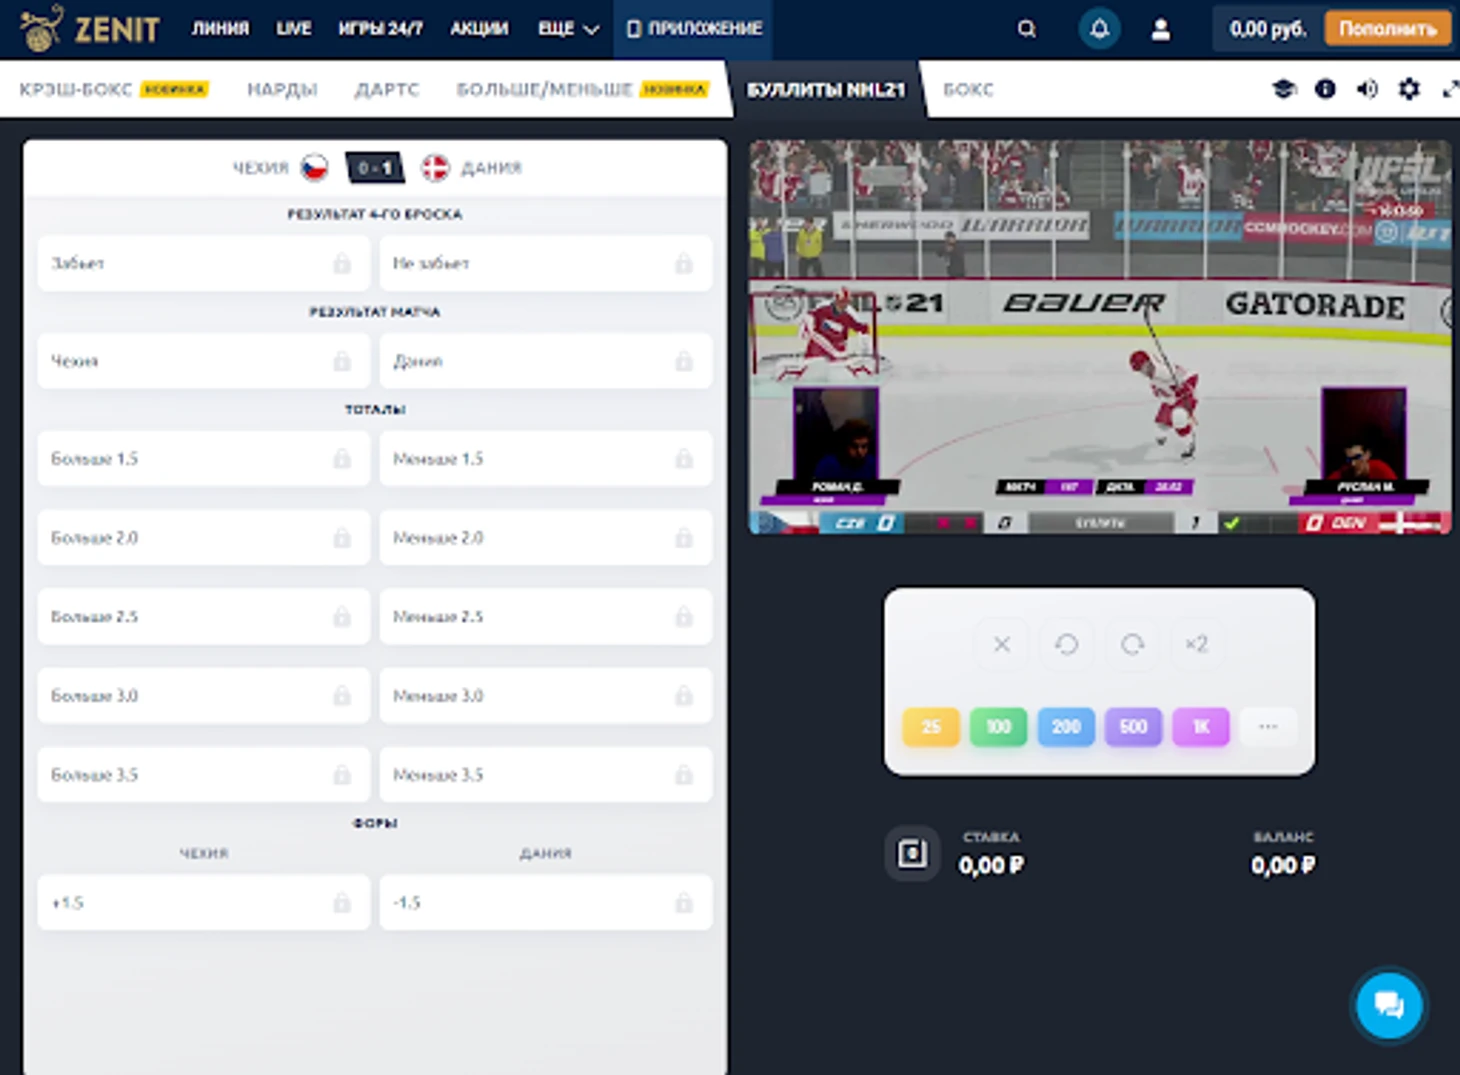Click the 0-1 match score
Viewport: 1460px width, 1075px height.
(375, 168)
